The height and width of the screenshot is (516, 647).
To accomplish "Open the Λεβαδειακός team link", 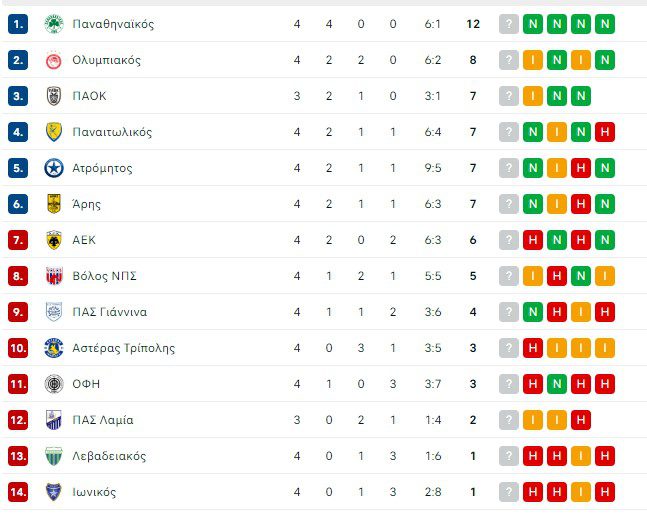I will [x=110, y=456].
